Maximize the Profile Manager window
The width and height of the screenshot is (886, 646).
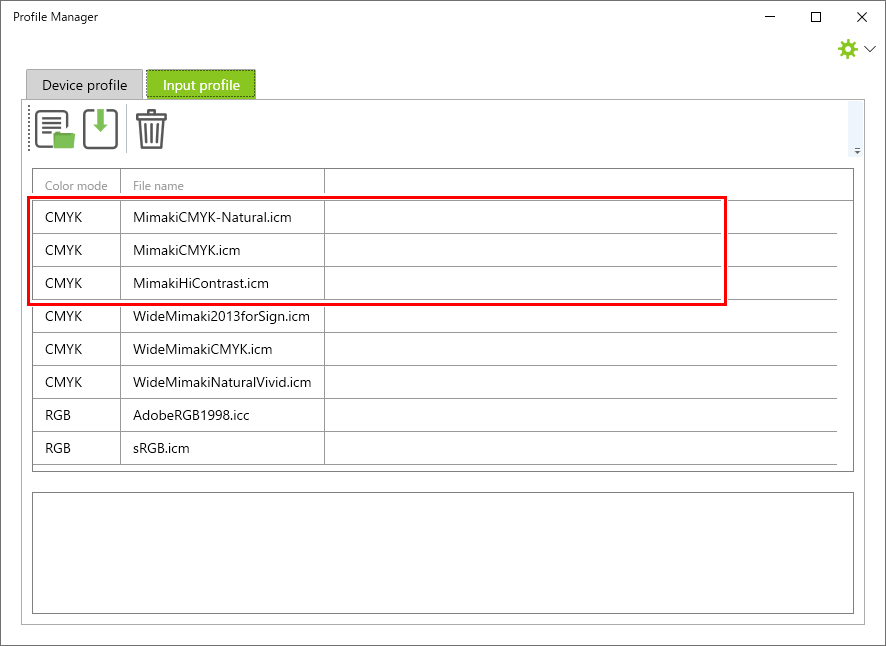coord(816,17)
